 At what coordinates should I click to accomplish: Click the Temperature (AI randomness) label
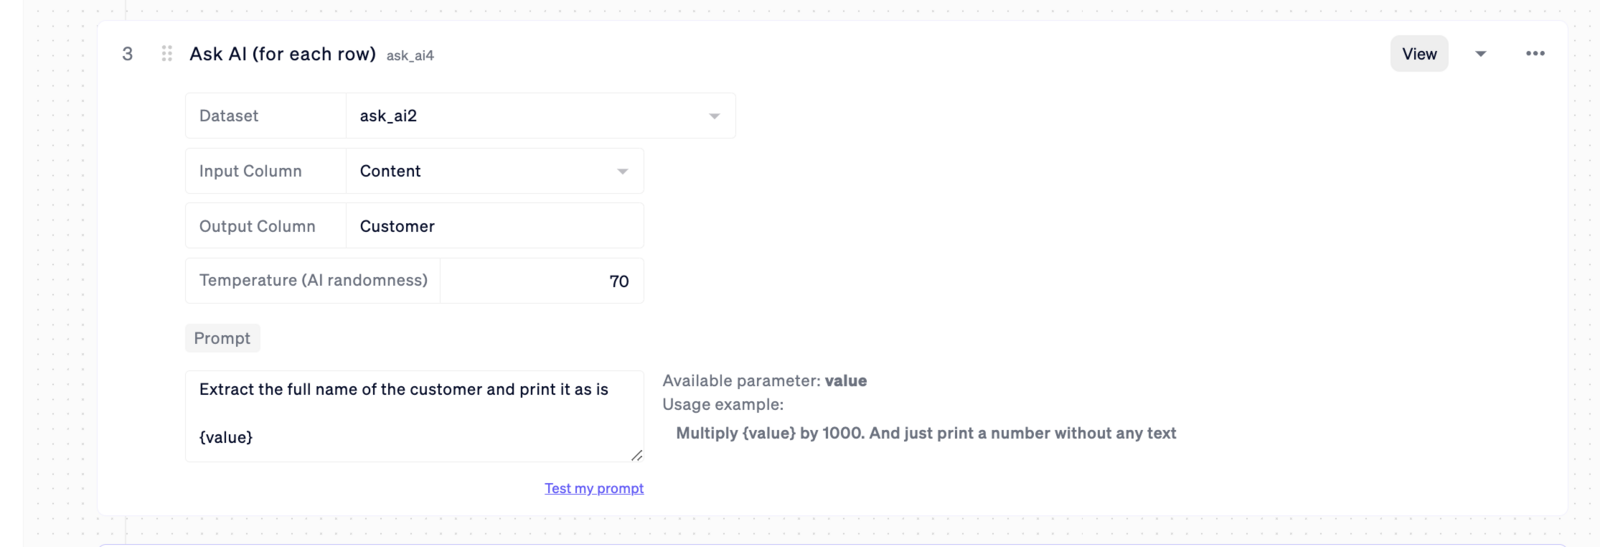pyautogui.click(x=313, y=280)
